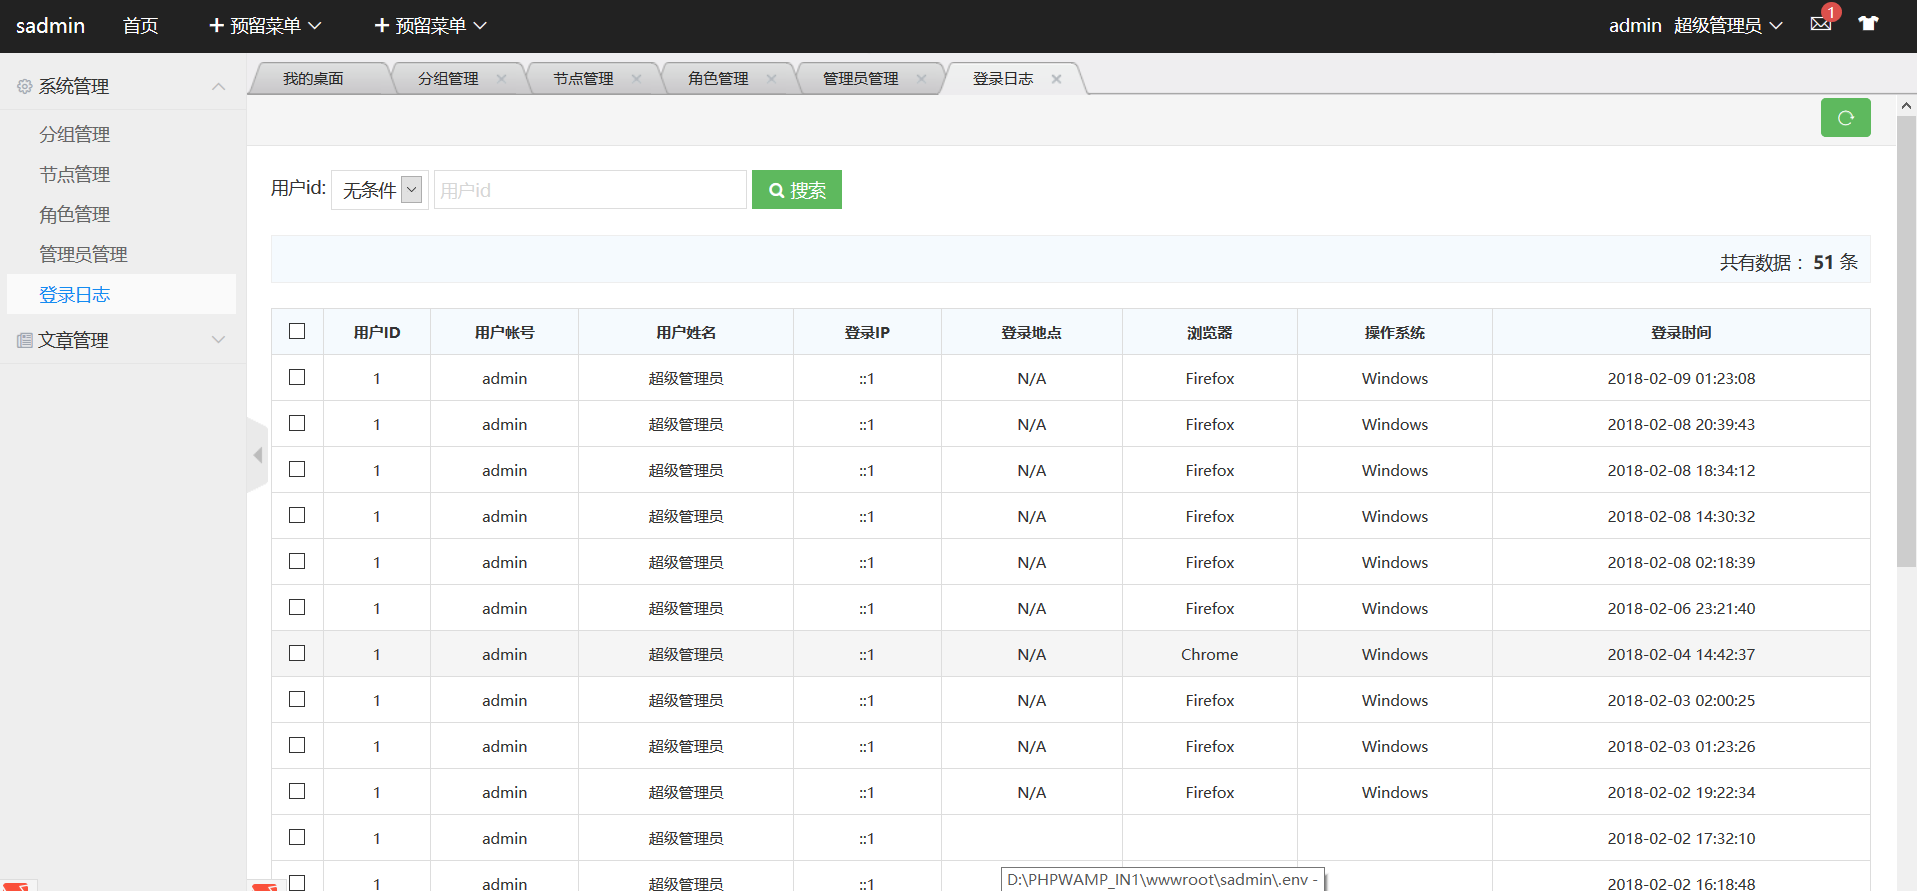Check the row dated 2018-02-02 19:22:34
1917x891 pixels.
click(x=297, y=791)
